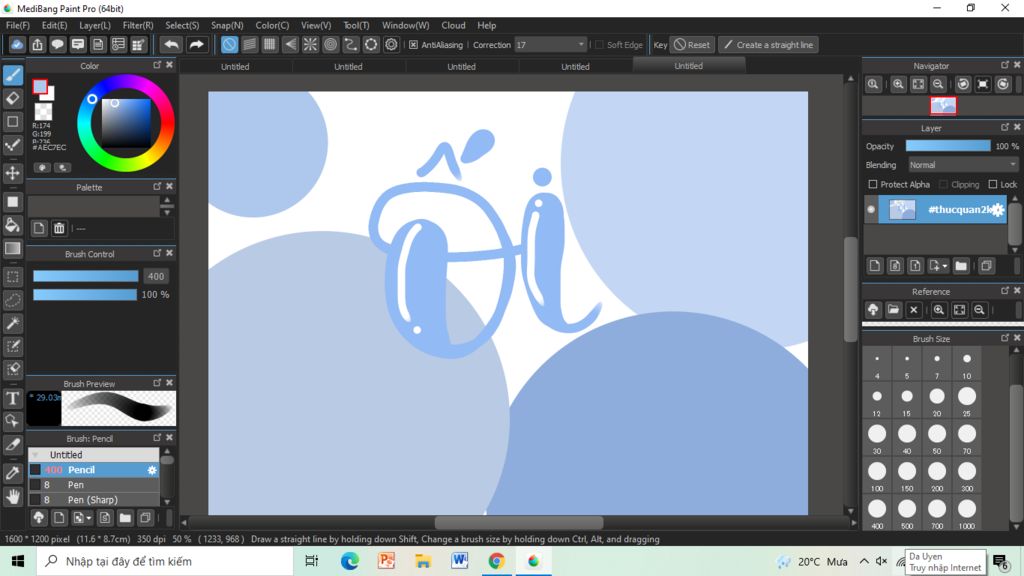Select the Magic Wand tool
The height and width of the screenshot is (576, 1024).
13,323
